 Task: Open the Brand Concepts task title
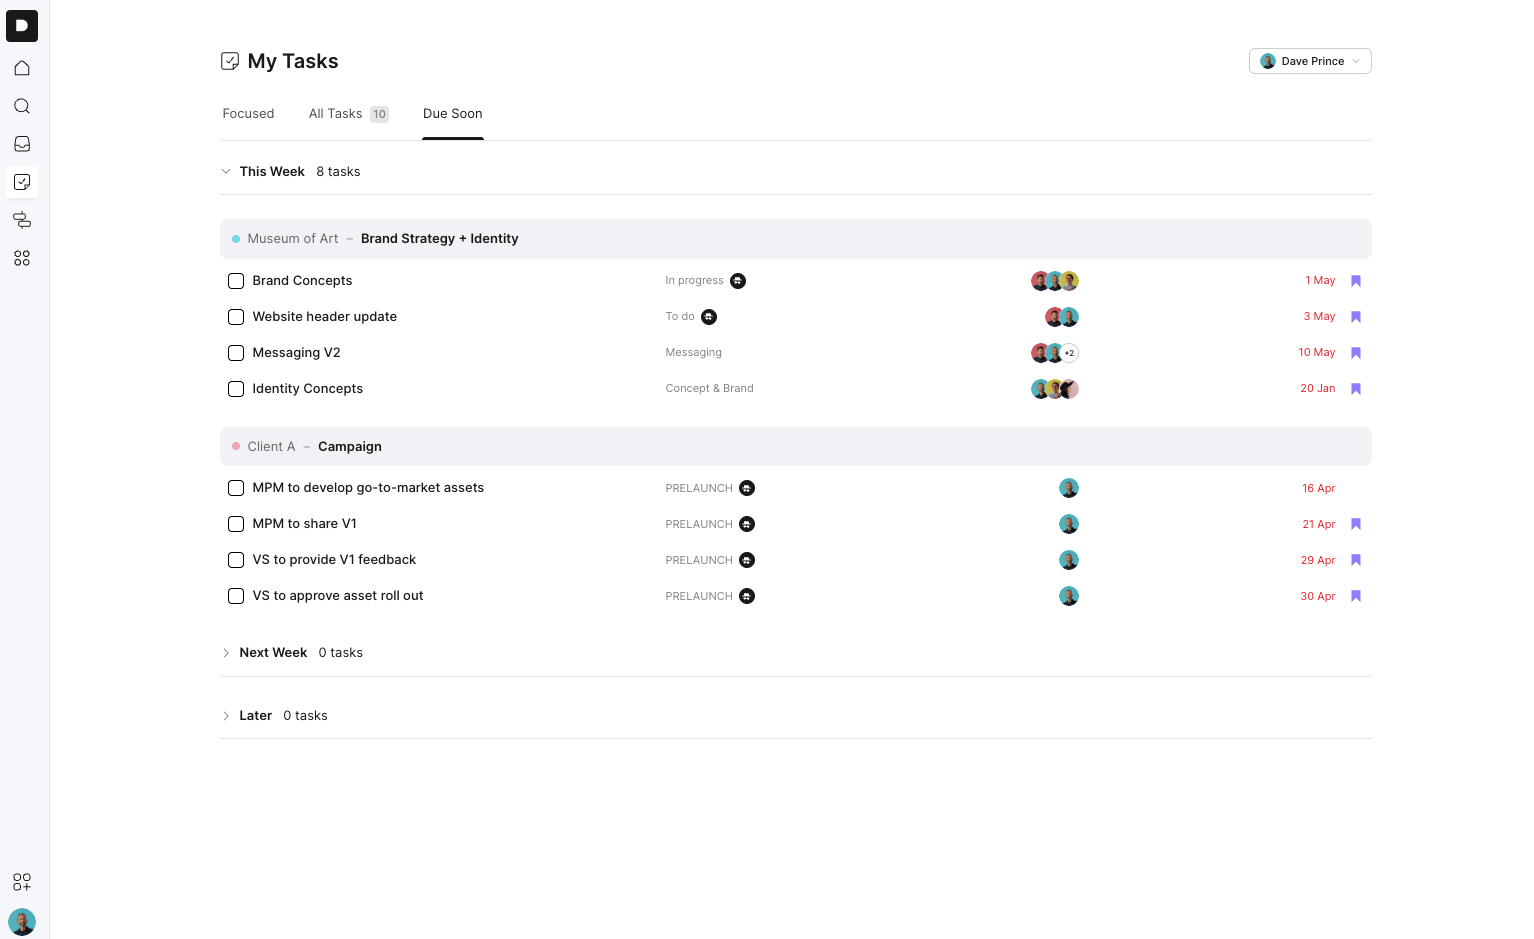click(x=302, y=281)
